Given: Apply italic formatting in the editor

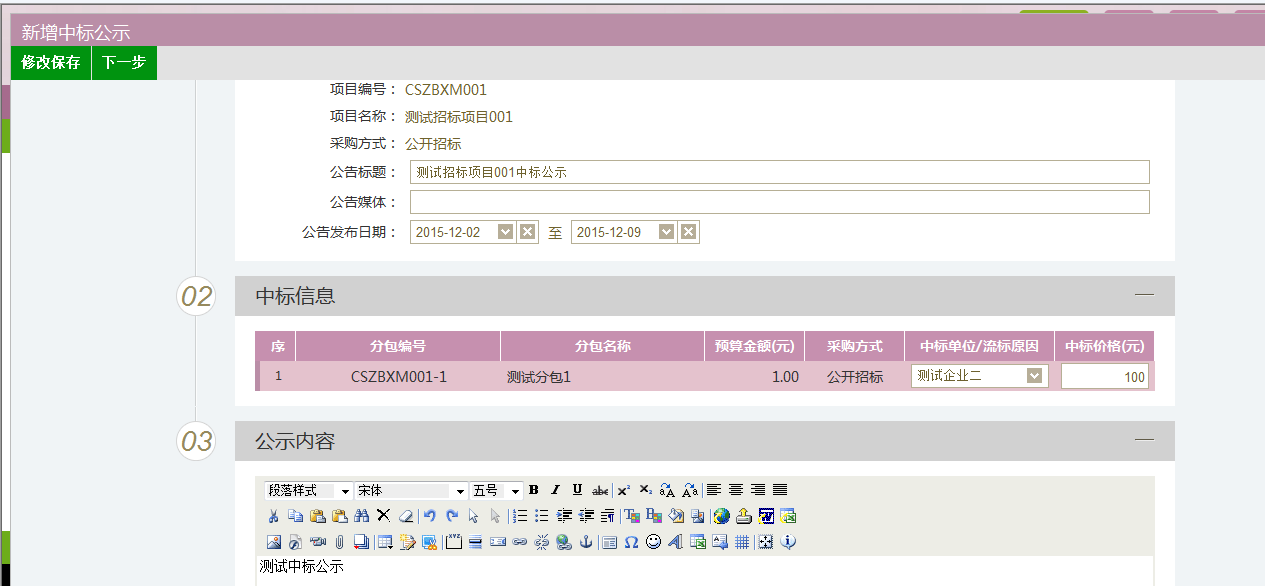Looking at the screenshot, I should (x=556, y=490).
